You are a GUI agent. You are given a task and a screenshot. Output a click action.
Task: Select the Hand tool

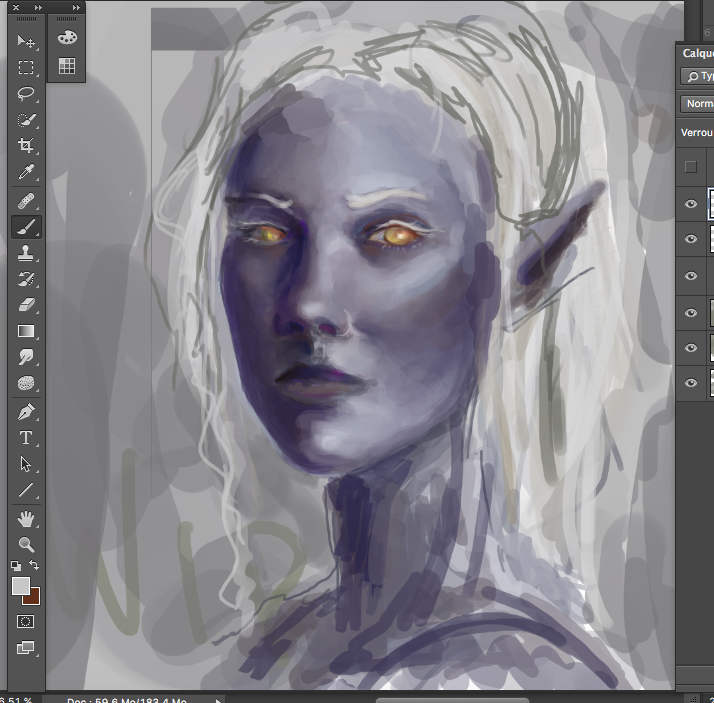26,518
